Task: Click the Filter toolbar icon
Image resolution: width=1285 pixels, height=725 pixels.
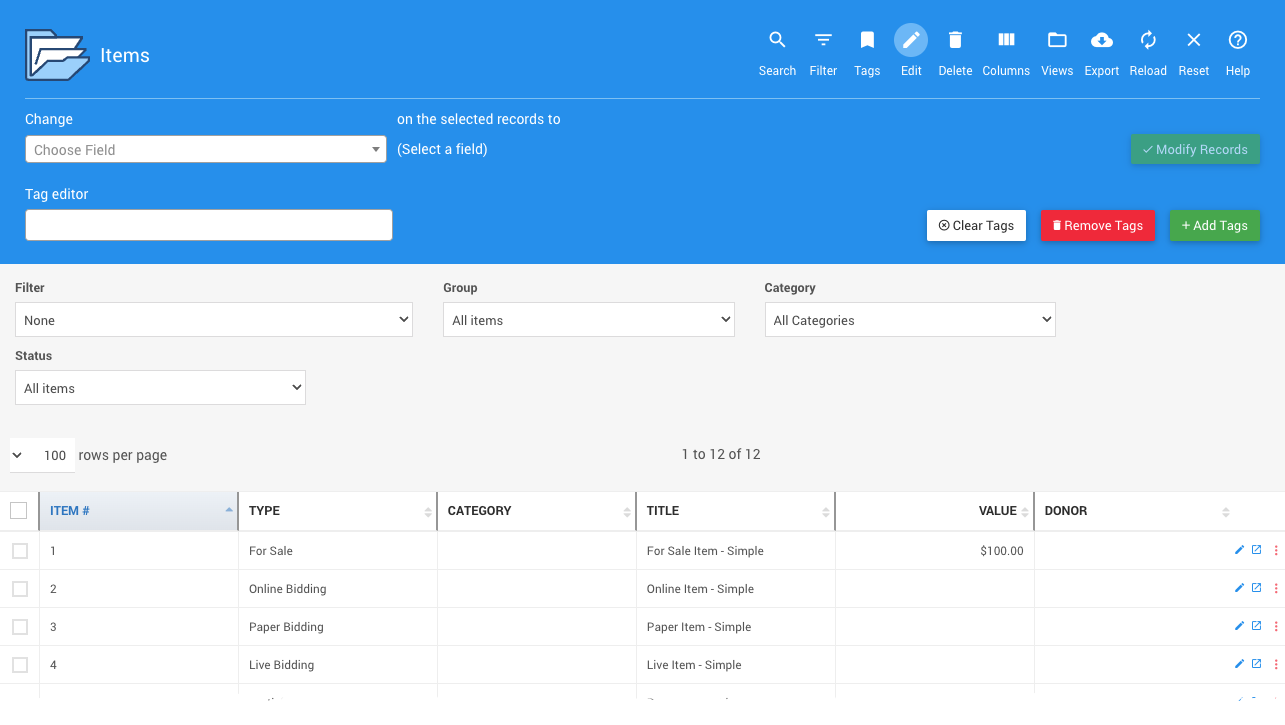Action: pos(823,41)
